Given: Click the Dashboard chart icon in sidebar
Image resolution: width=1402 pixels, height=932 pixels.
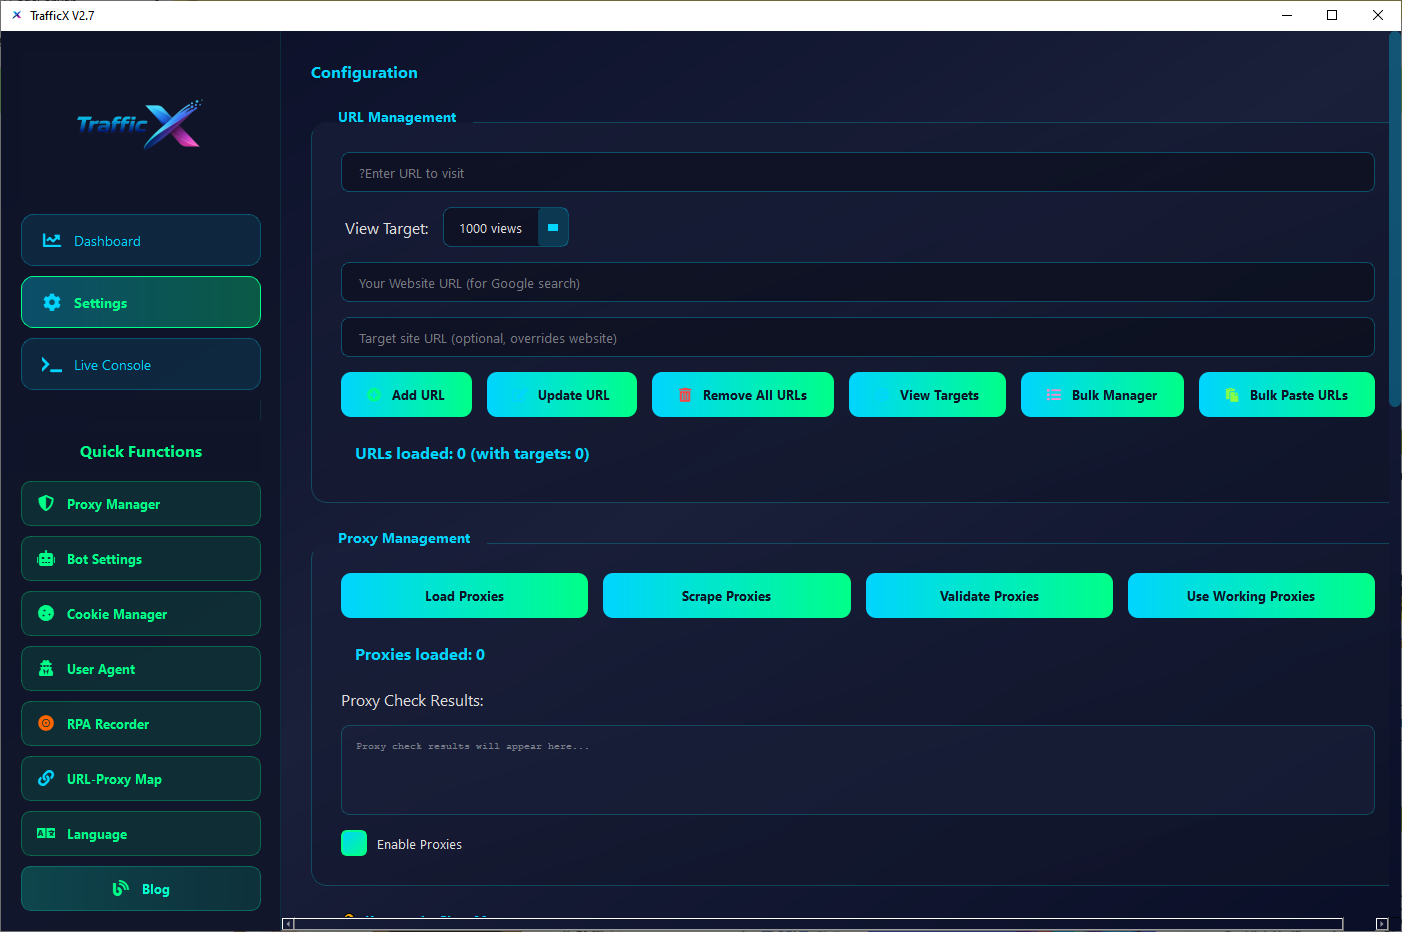Looking at the screenshot, I should click(52, 240).
